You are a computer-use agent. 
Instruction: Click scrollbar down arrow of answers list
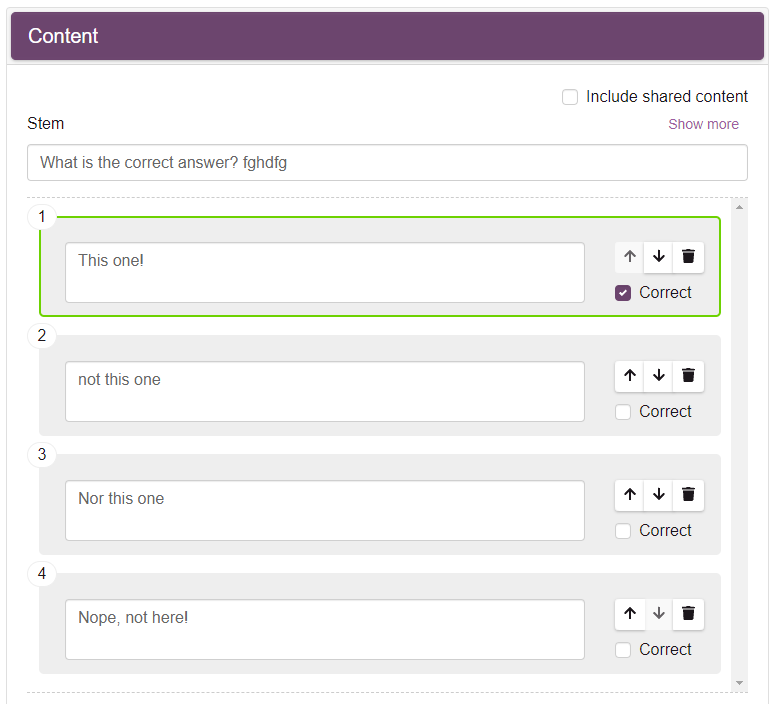click(x=739, y=683)
